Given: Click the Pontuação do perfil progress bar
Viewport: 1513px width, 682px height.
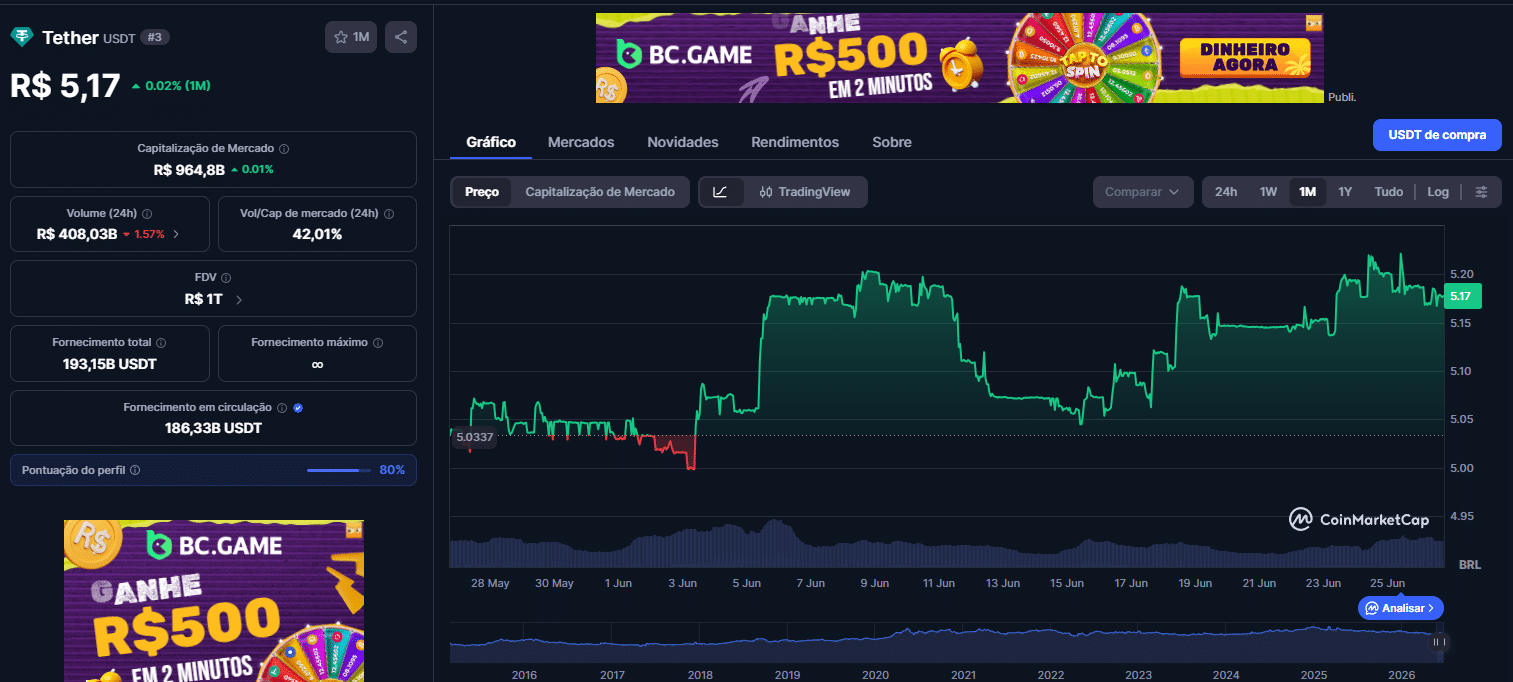Looking at the screenshot, I should pos(339,470).
